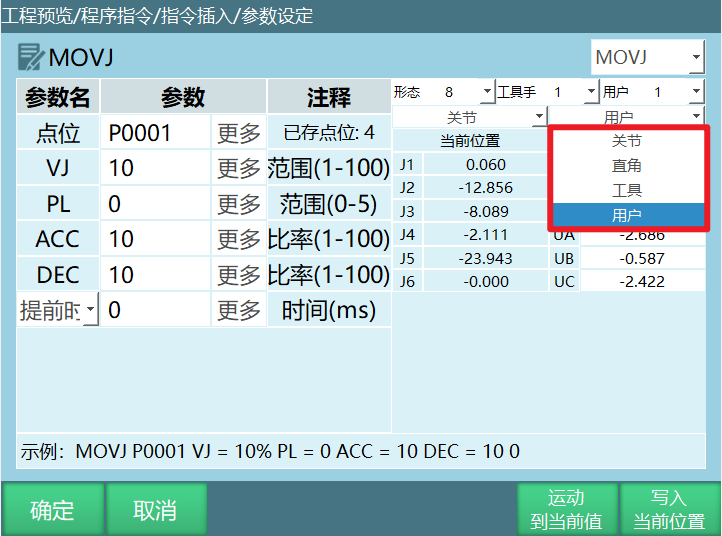
Task: Click the MOVJ instruction edit icon
Action: (x=30, y=57)
